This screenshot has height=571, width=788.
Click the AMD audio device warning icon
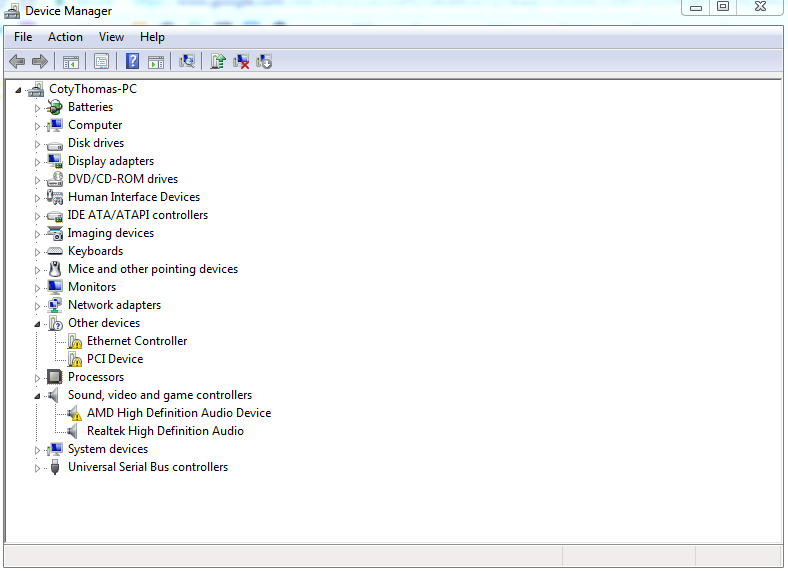coord(74,413)
